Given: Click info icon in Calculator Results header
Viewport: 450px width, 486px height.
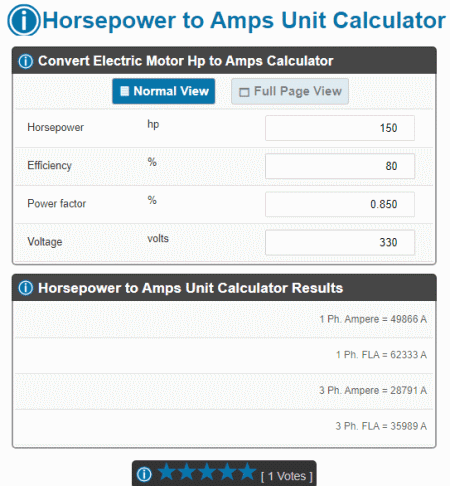Looking at the screenshot, I should [26, 288].
